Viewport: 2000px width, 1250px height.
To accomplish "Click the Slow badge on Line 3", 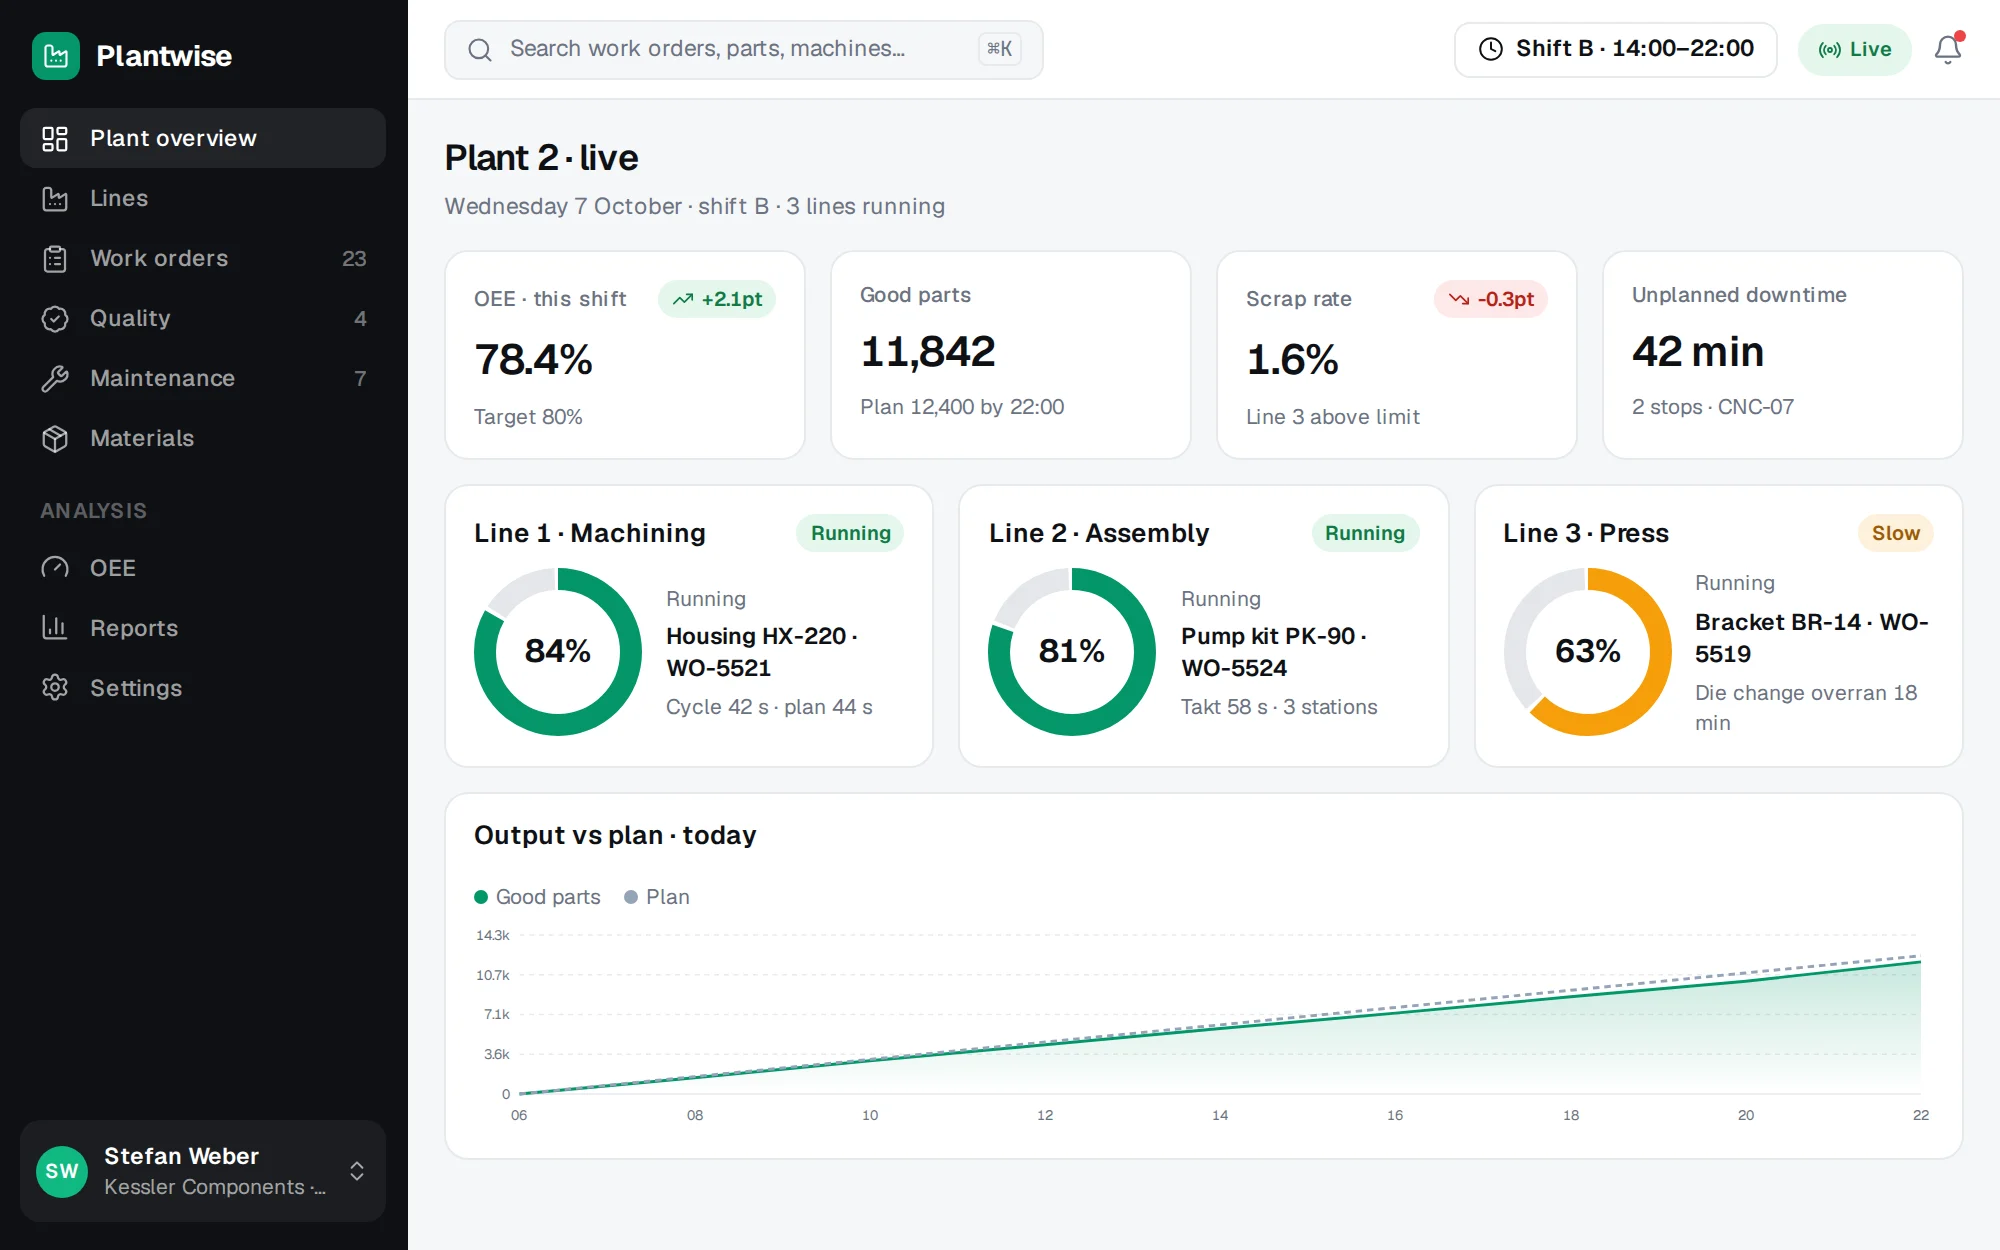I will (x=1896, y=533).
